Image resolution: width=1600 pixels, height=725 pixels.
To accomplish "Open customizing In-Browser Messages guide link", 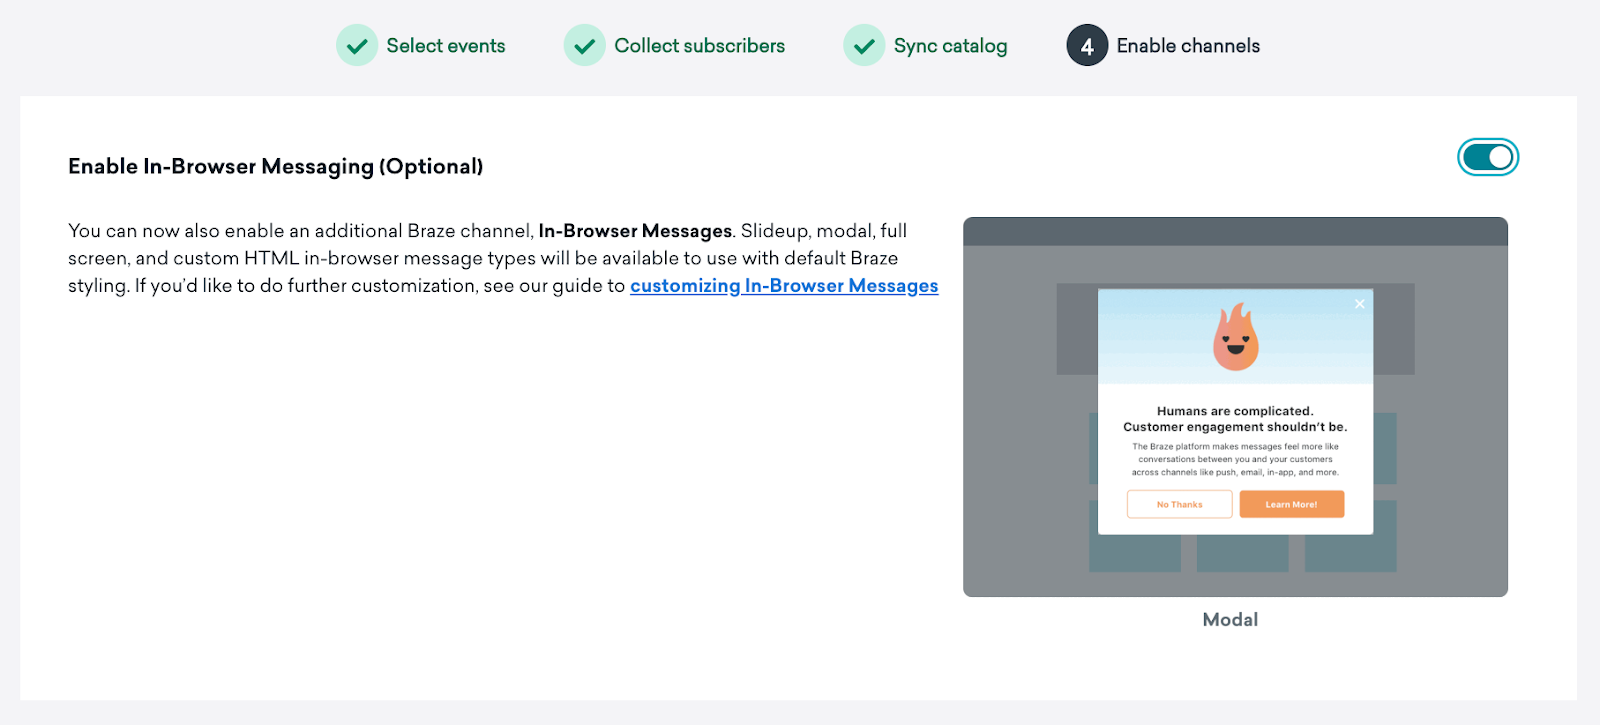I will click(x=784, y=286).
